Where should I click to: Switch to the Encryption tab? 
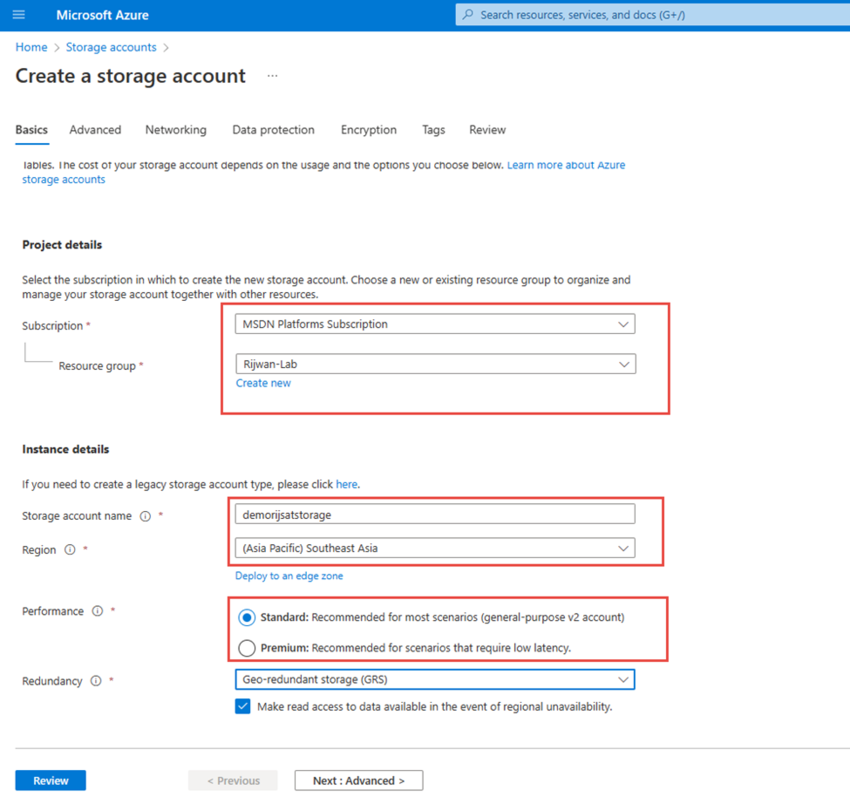[369, 130]
